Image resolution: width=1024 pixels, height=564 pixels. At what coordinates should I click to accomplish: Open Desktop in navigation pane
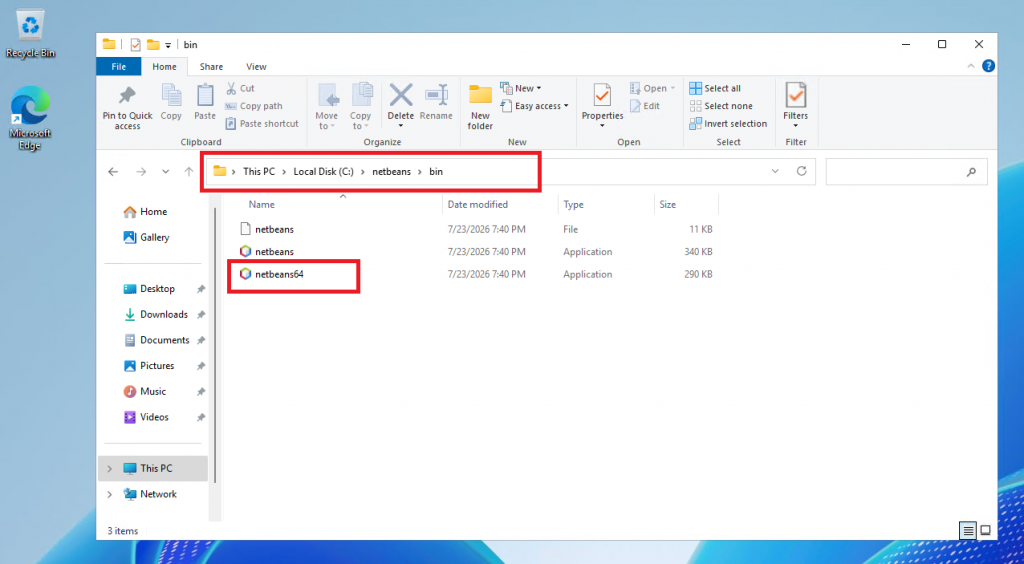coord(157,289)
